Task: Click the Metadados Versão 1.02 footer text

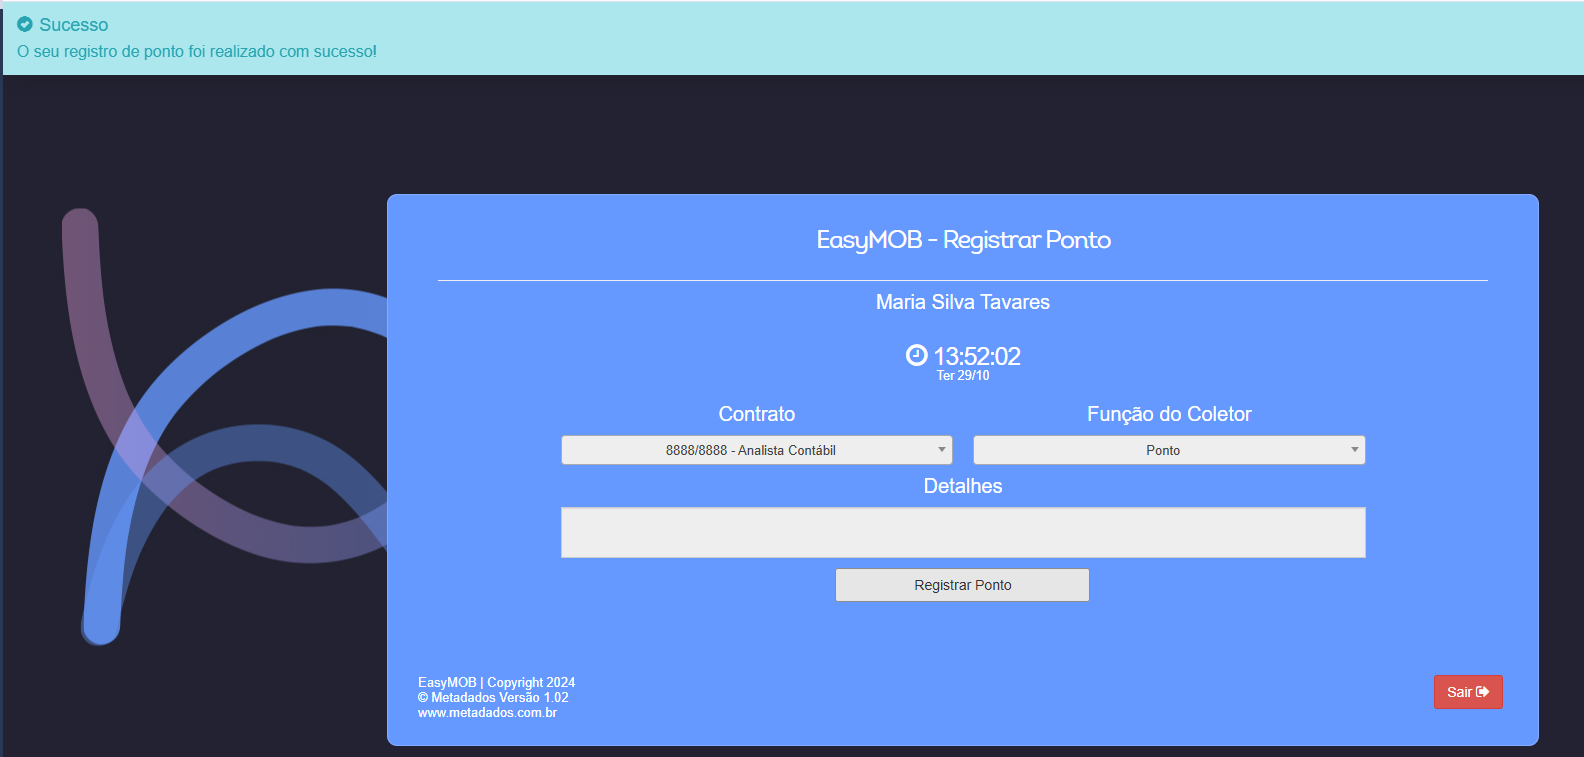Action: click(x=493, y=698)
